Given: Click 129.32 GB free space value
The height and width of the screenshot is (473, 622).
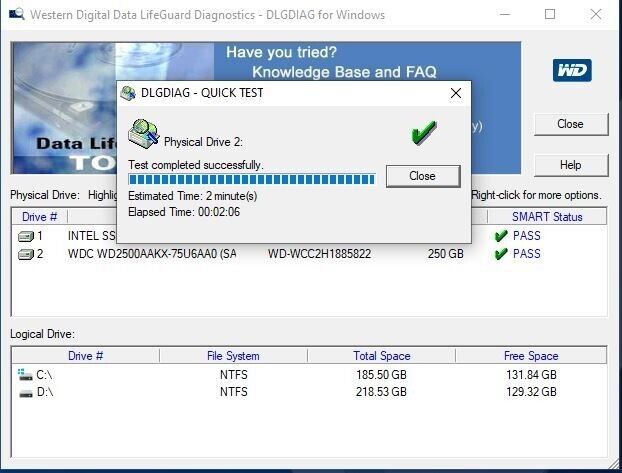Looking at the screenshot, I should pos(531,392).
